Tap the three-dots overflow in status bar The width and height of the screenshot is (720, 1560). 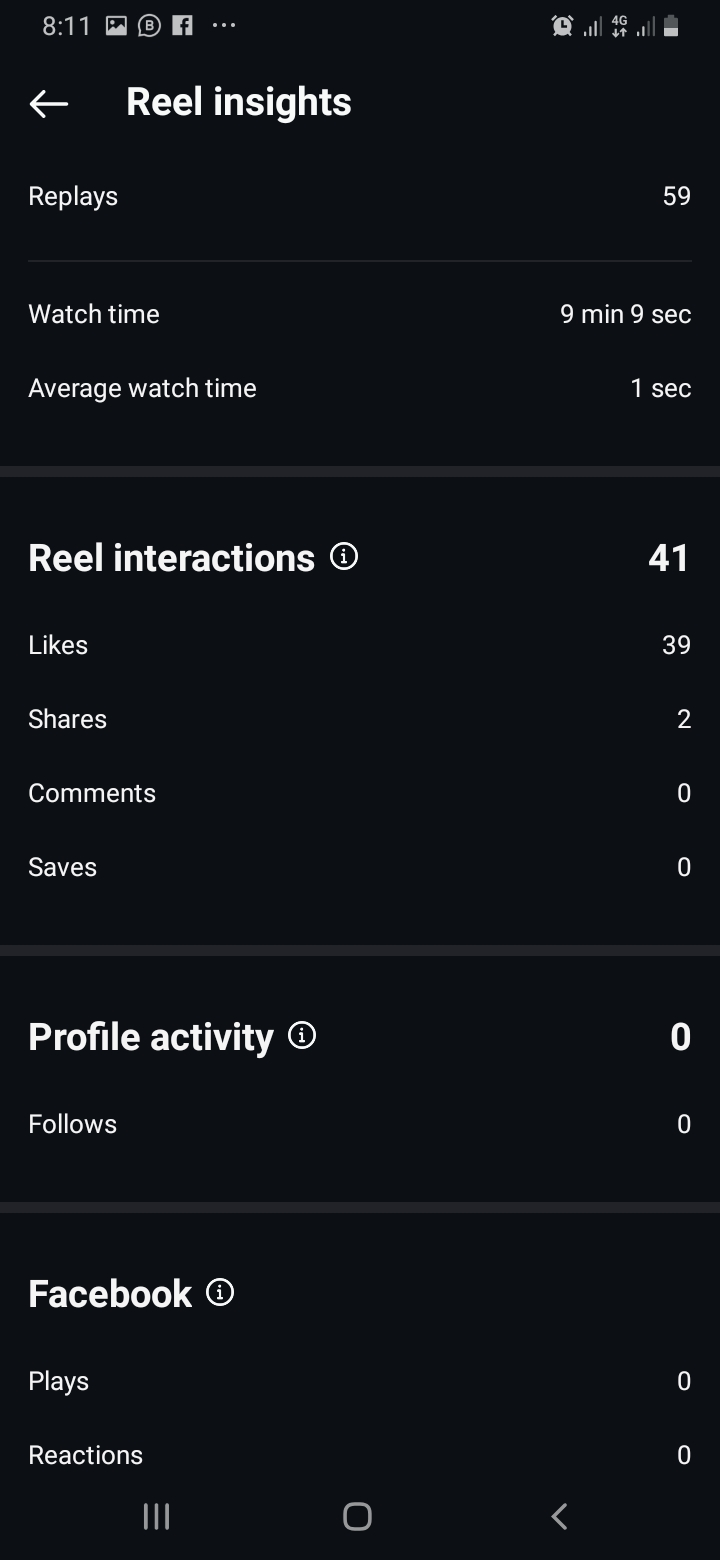point(224,27)
